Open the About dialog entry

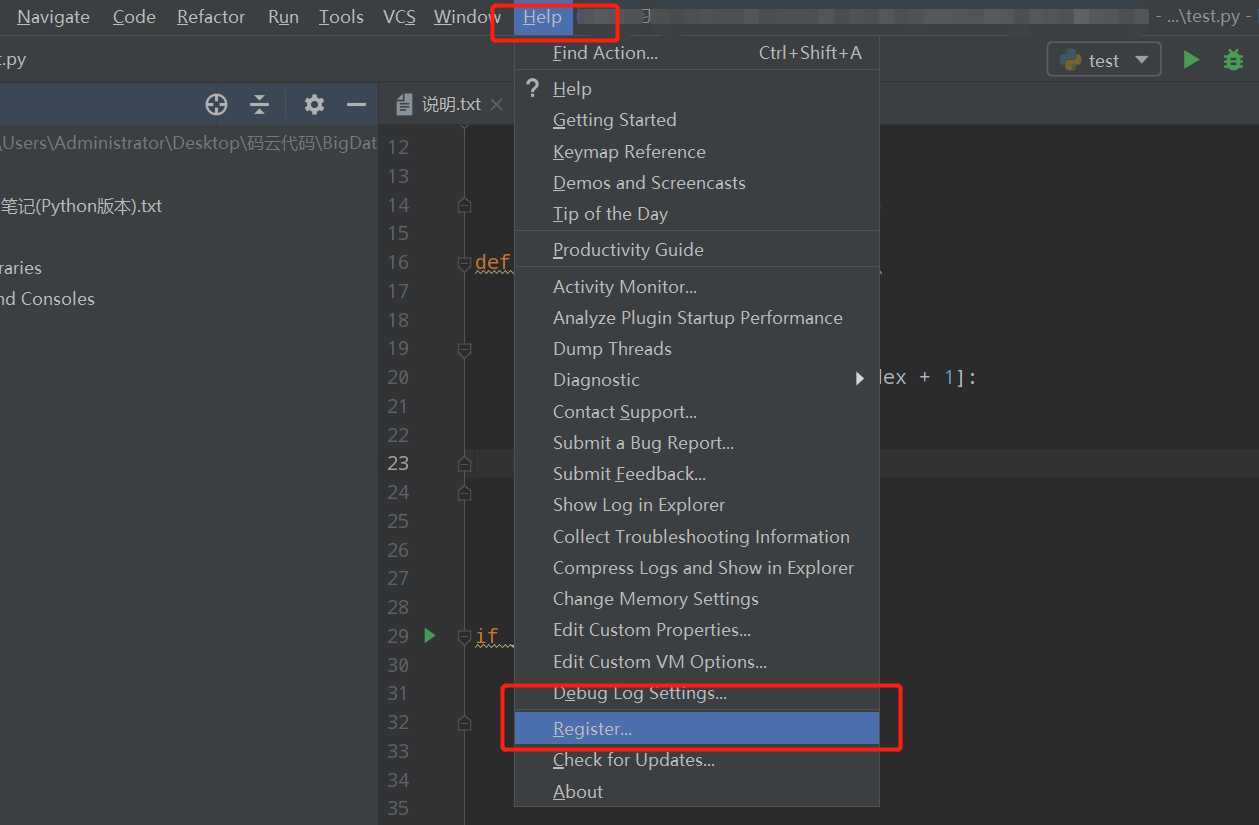tap(697, 792)
